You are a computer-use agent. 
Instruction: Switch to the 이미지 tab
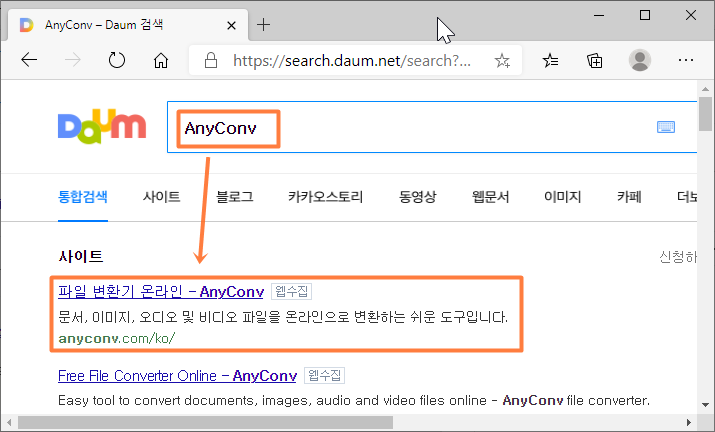563,197
